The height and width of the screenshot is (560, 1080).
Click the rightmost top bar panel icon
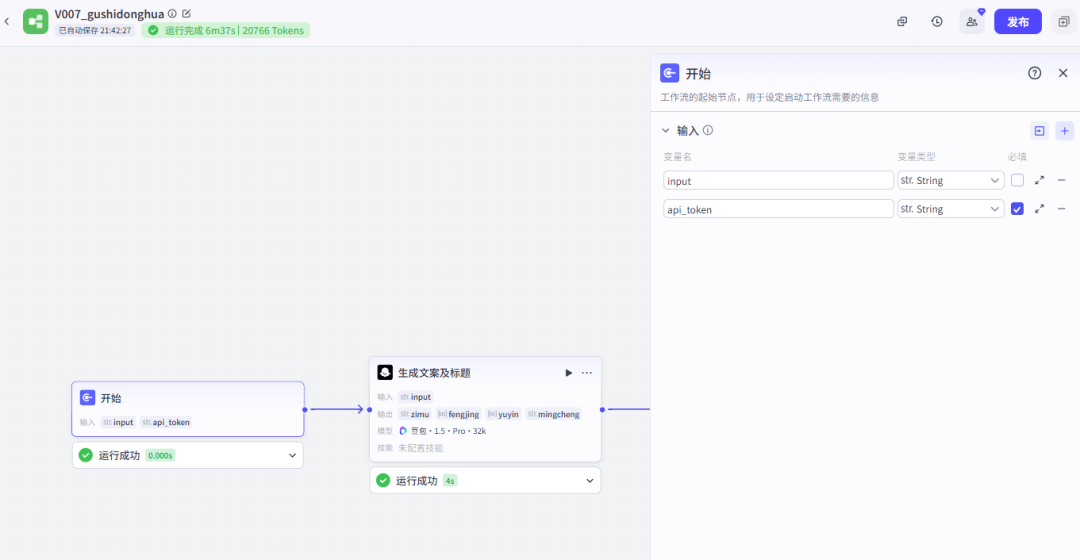1063,21
